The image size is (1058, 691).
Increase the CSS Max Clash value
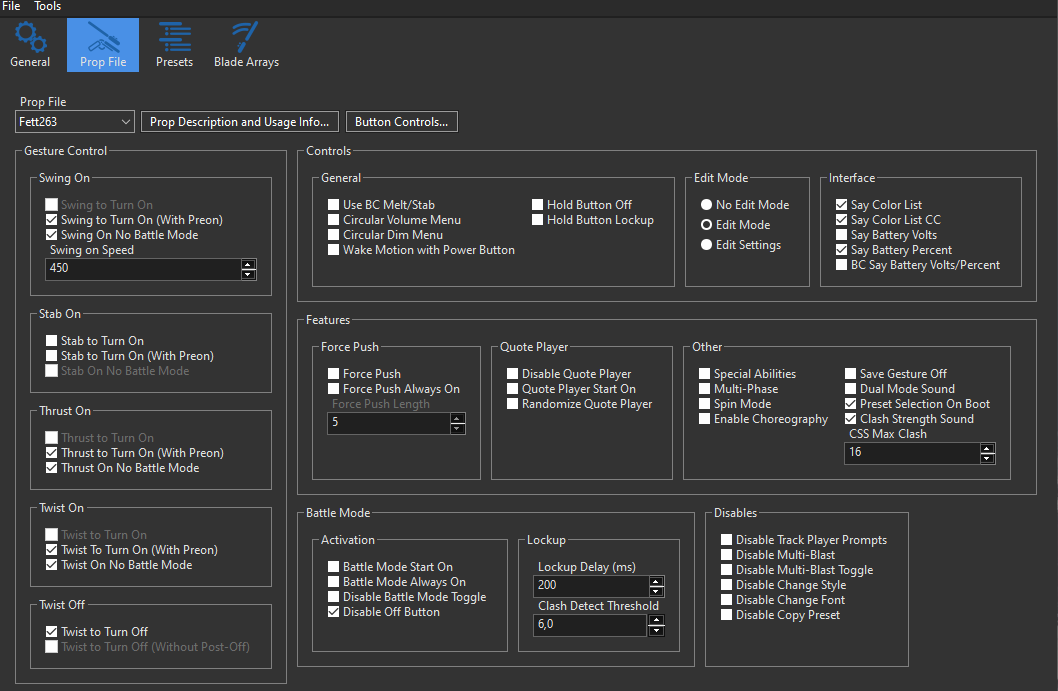(987, 447)
